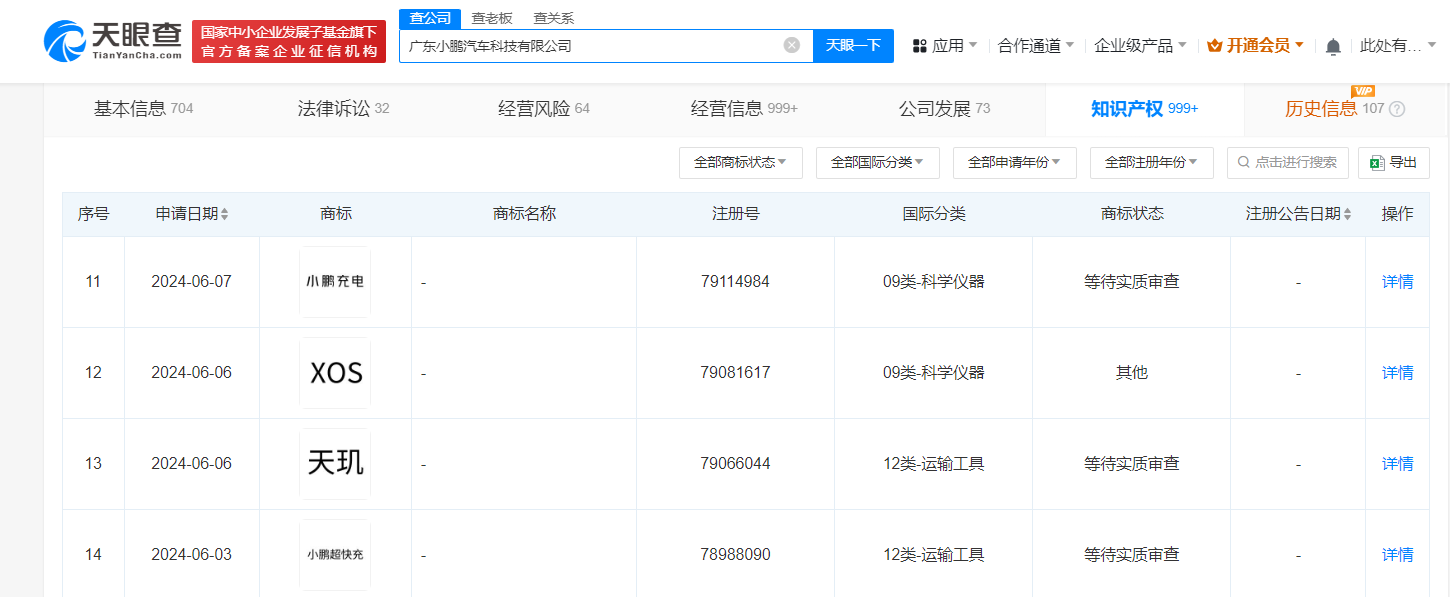This screenshot has width=1450, height=597.
Task: Open 详情 link for trademark XOS
Action: (x=1397, y=372)
